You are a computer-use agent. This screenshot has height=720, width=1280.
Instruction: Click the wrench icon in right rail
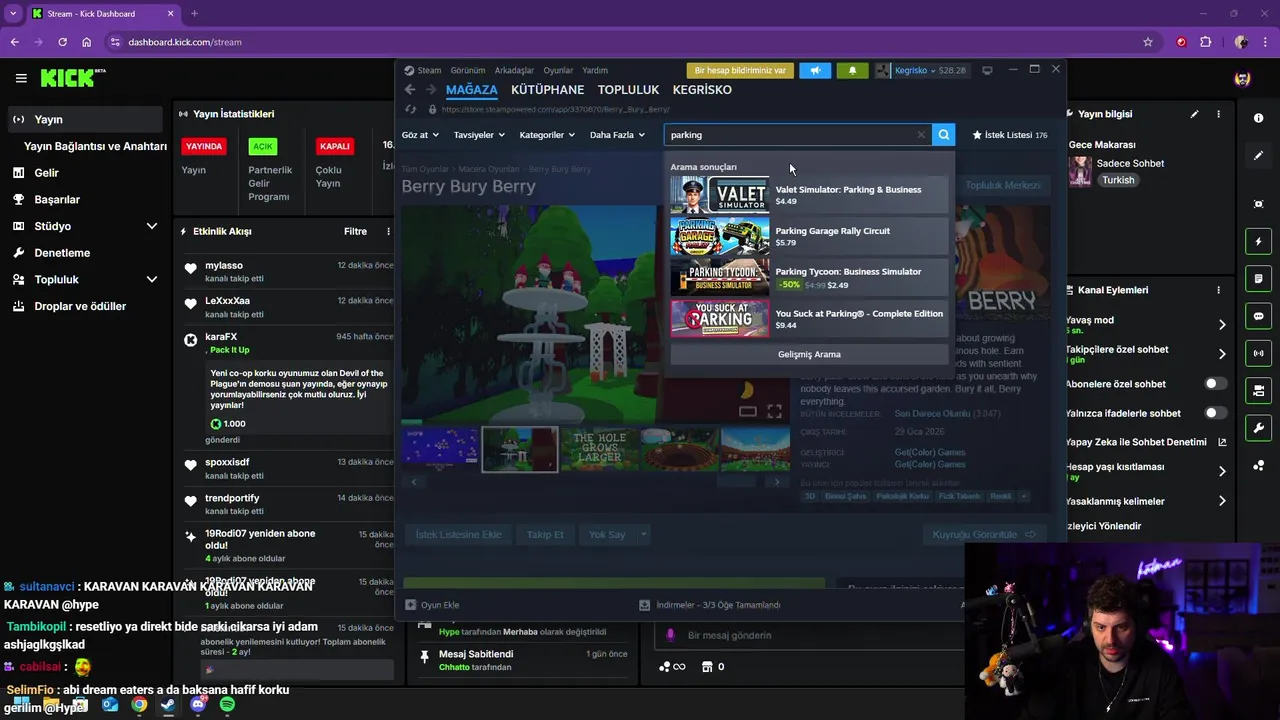coord(1258,428)
